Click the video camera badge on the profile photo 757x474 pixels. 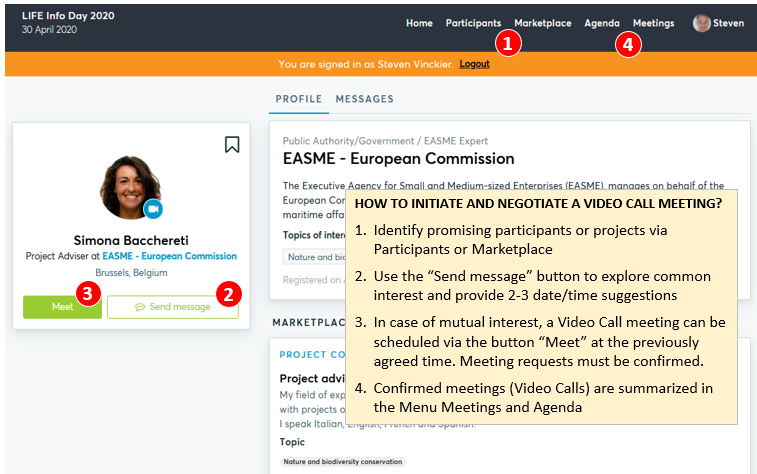tap(153, 209)
